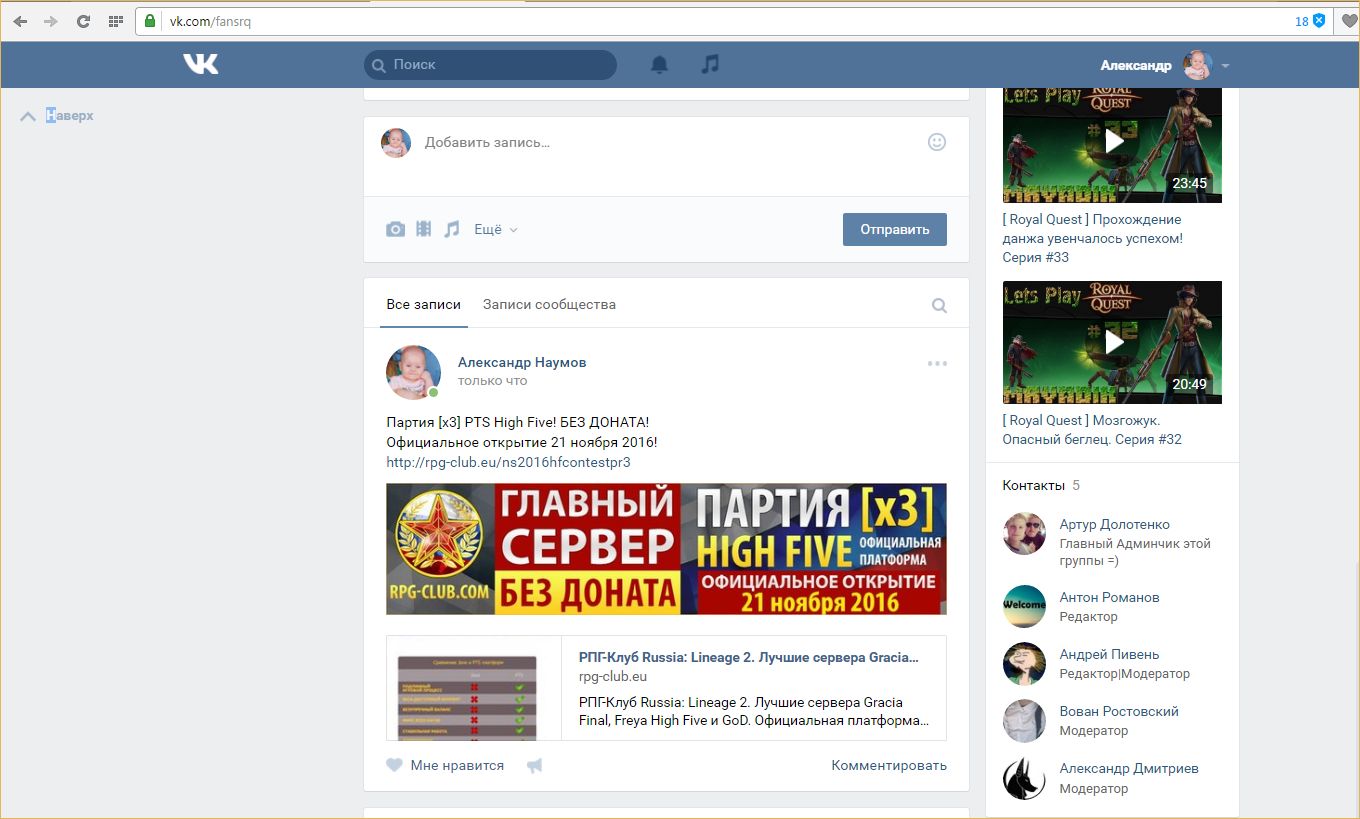Share post using megaphone icon

point(535,766)
